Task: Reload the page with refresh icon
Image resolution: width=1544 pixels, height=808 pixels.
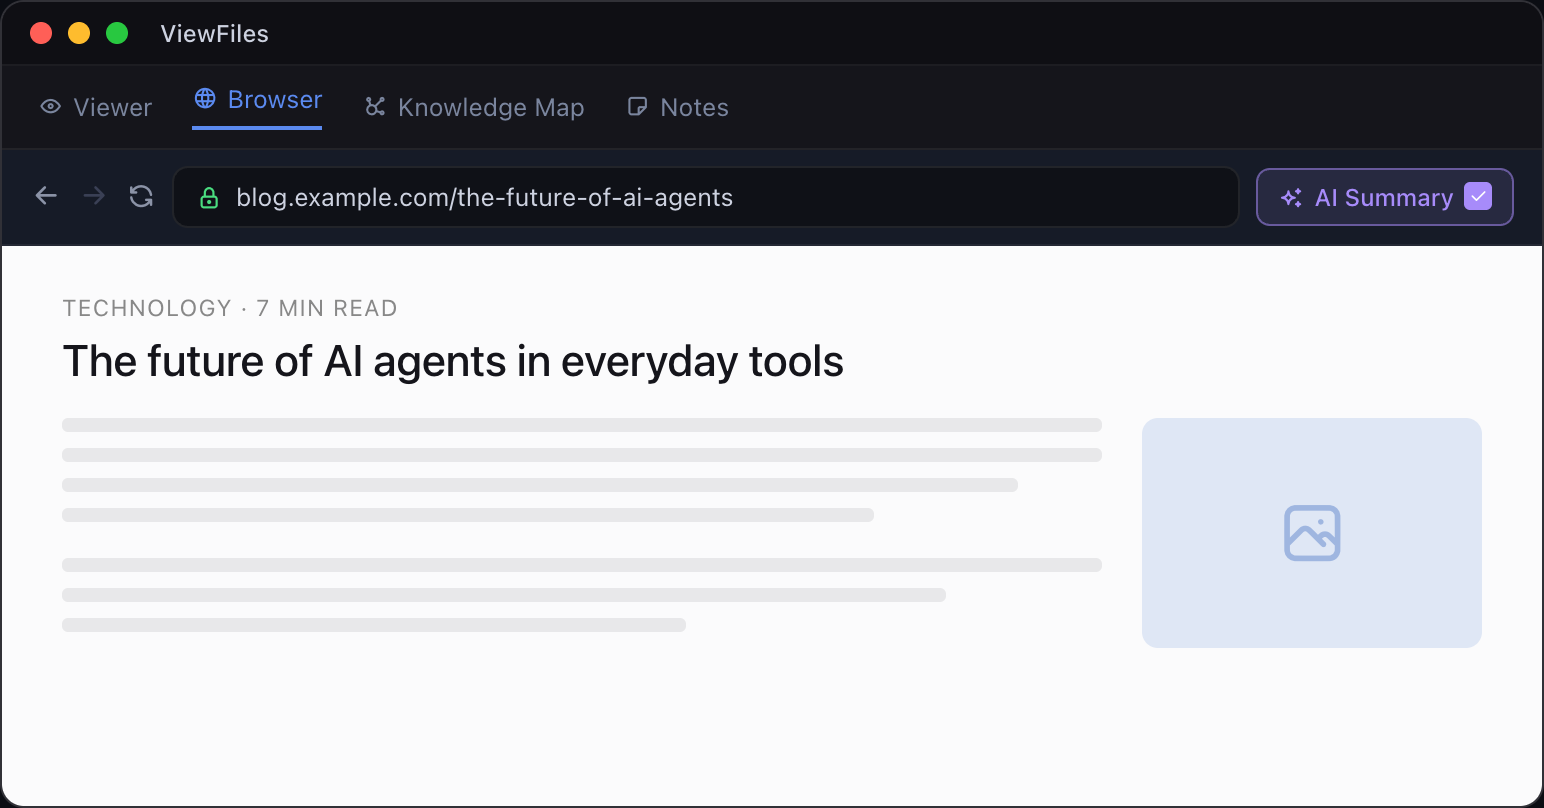Action: pos(142,196)
